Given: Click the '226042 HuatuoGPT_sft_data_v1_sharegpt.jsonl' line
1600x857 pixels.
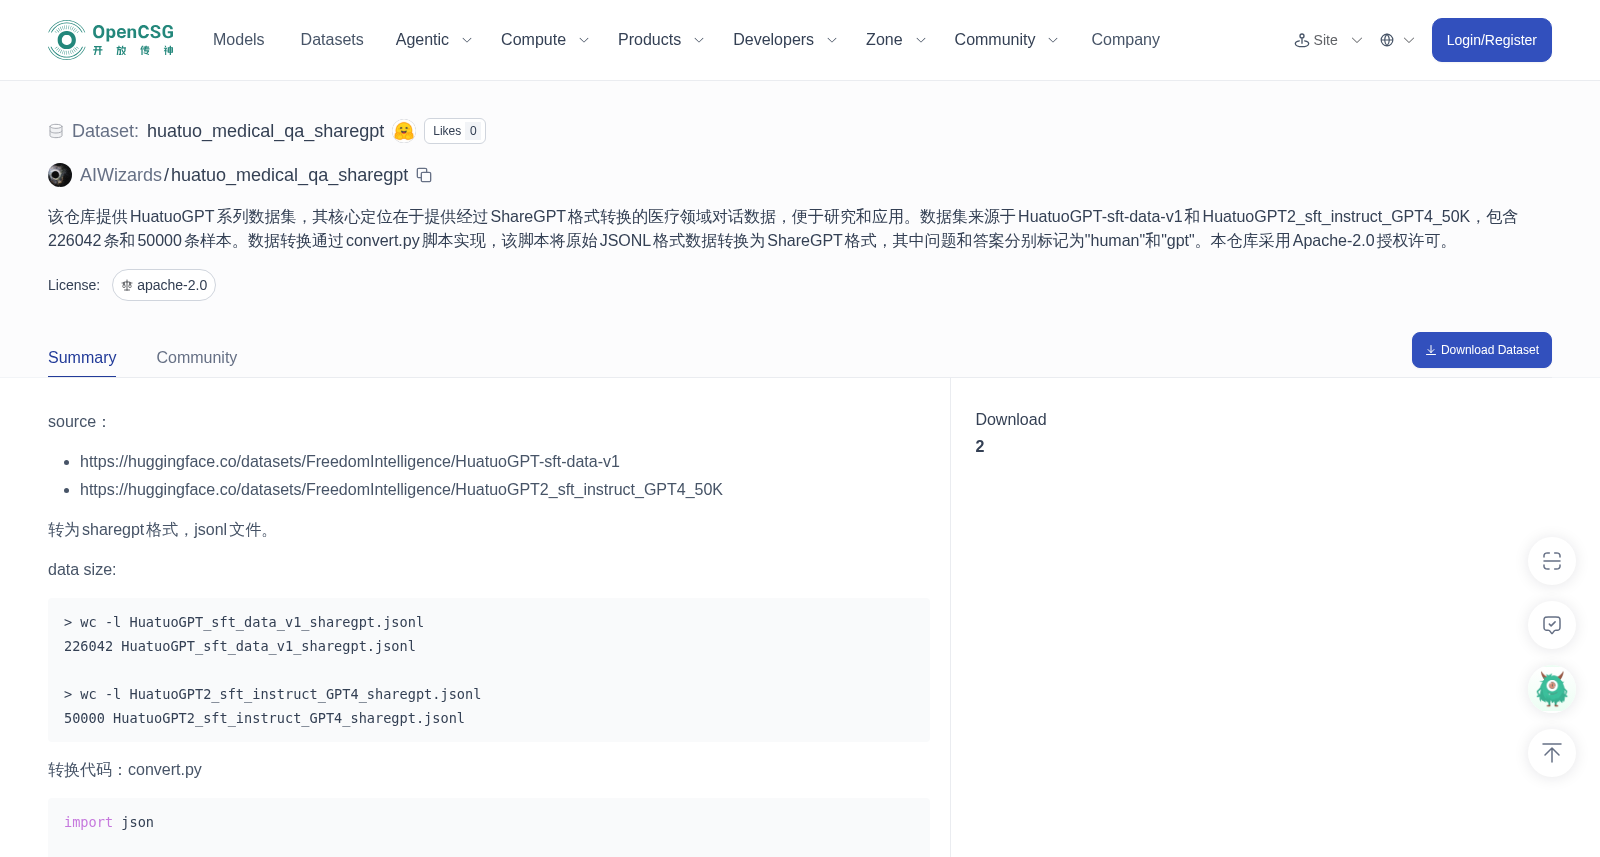Looking at the screenshot, I should click(240, 646).
